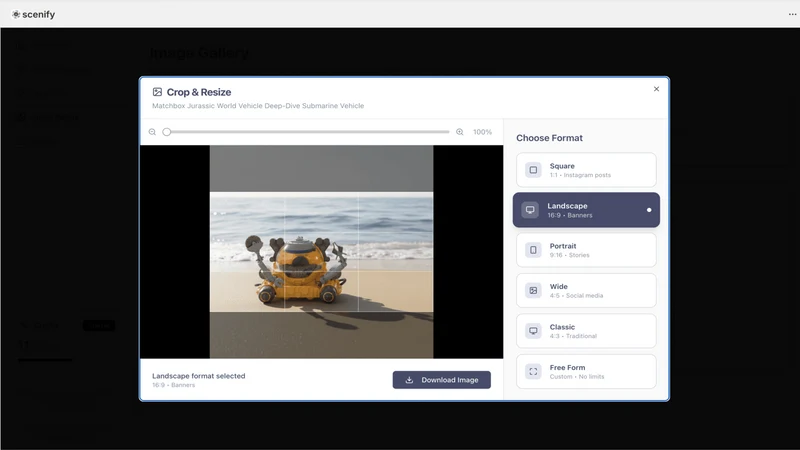This screenshot has width=800, height=450.
Task: Click the submarine toy in the crop preview
Action: 297,269
